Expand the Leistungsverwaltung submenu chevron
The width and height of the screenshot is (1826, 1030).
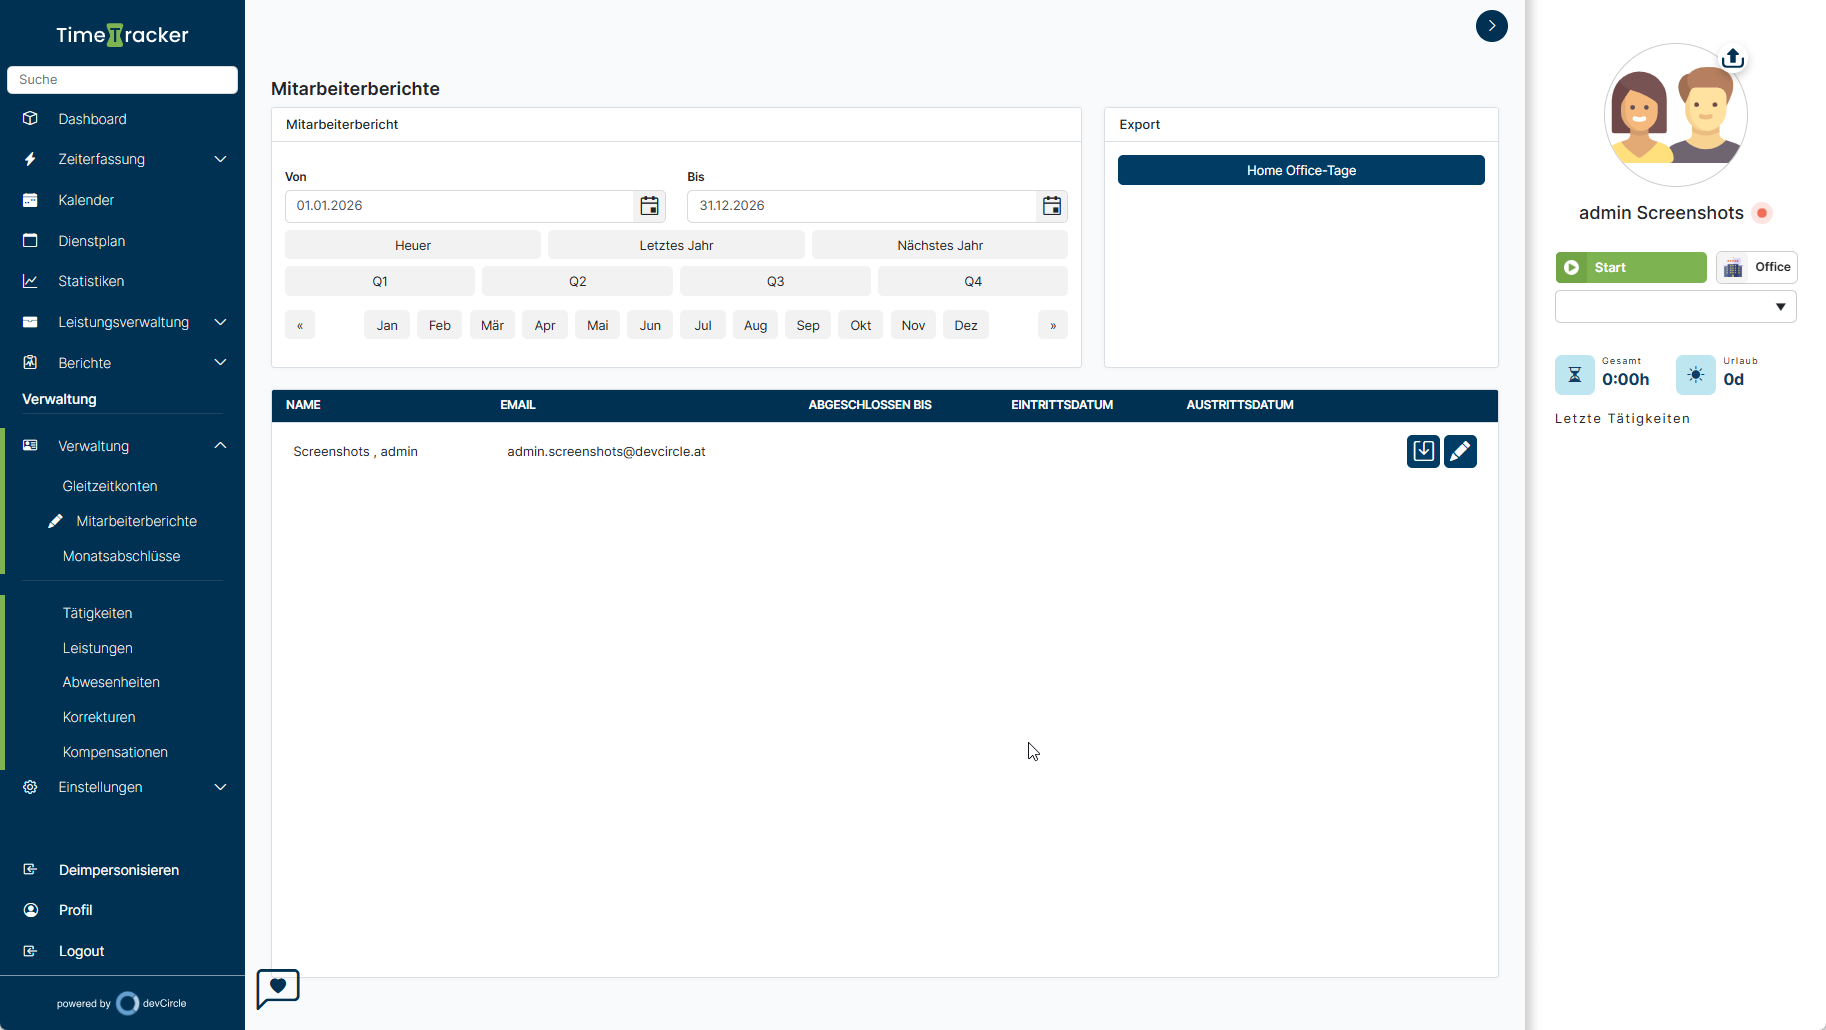point(220,322)
